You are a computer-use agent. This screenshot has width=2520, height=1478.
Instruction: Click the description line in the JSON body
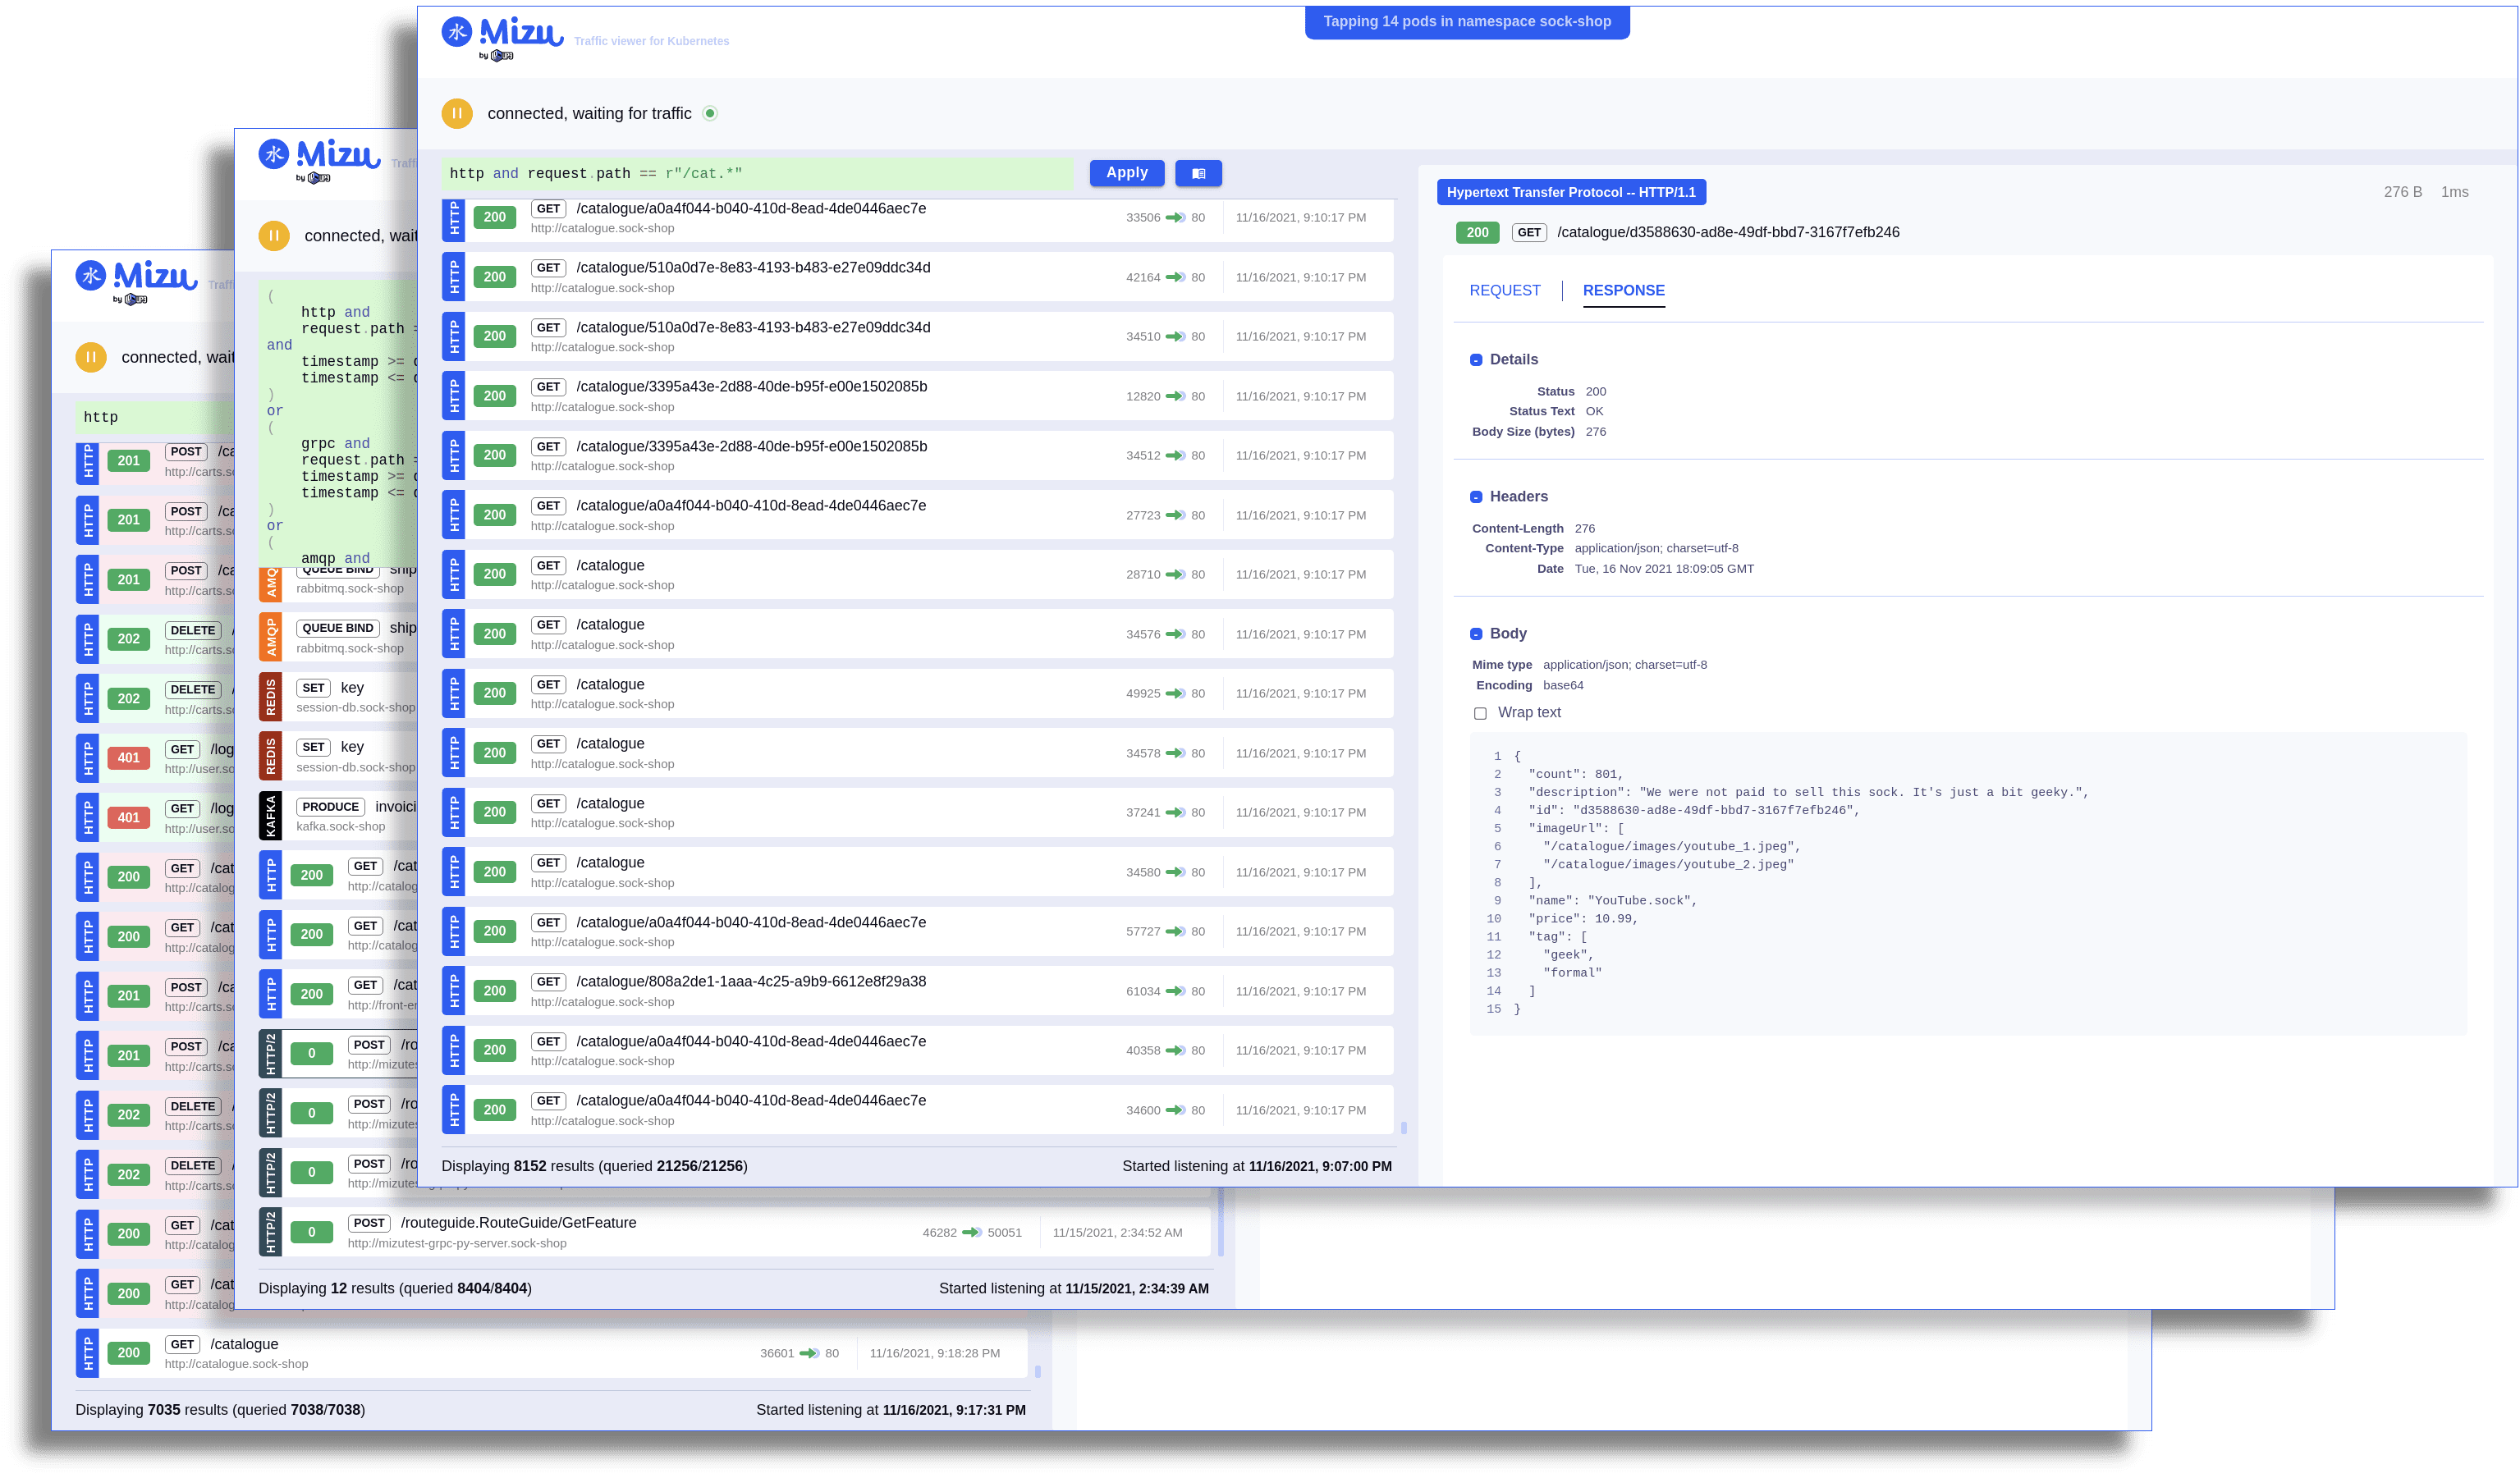(x=1807, y=792)
